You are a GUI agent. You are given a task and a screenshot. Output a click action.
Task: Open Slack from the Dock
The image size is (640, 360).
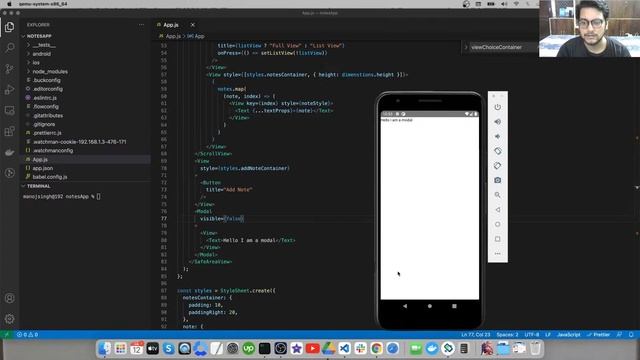click(360, 349)
